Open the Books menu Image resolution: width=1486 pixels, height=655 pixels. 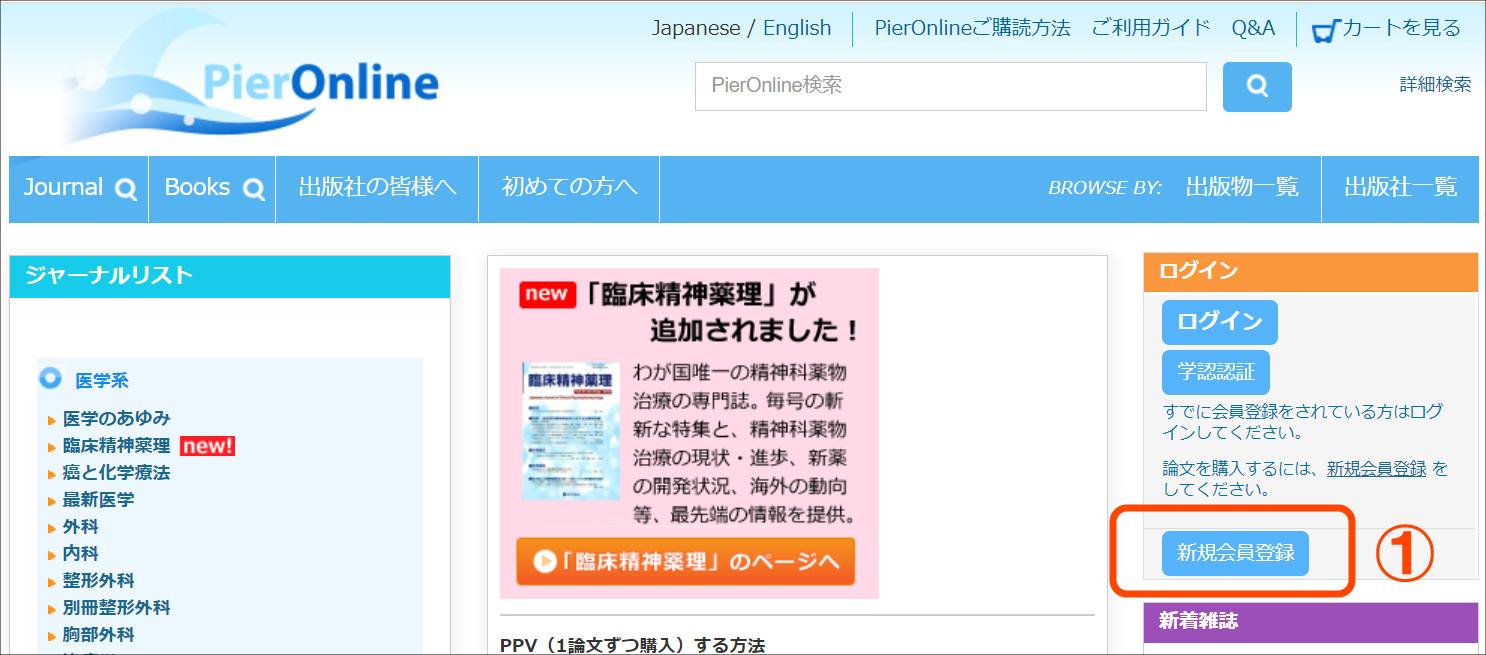click(212, 188)
